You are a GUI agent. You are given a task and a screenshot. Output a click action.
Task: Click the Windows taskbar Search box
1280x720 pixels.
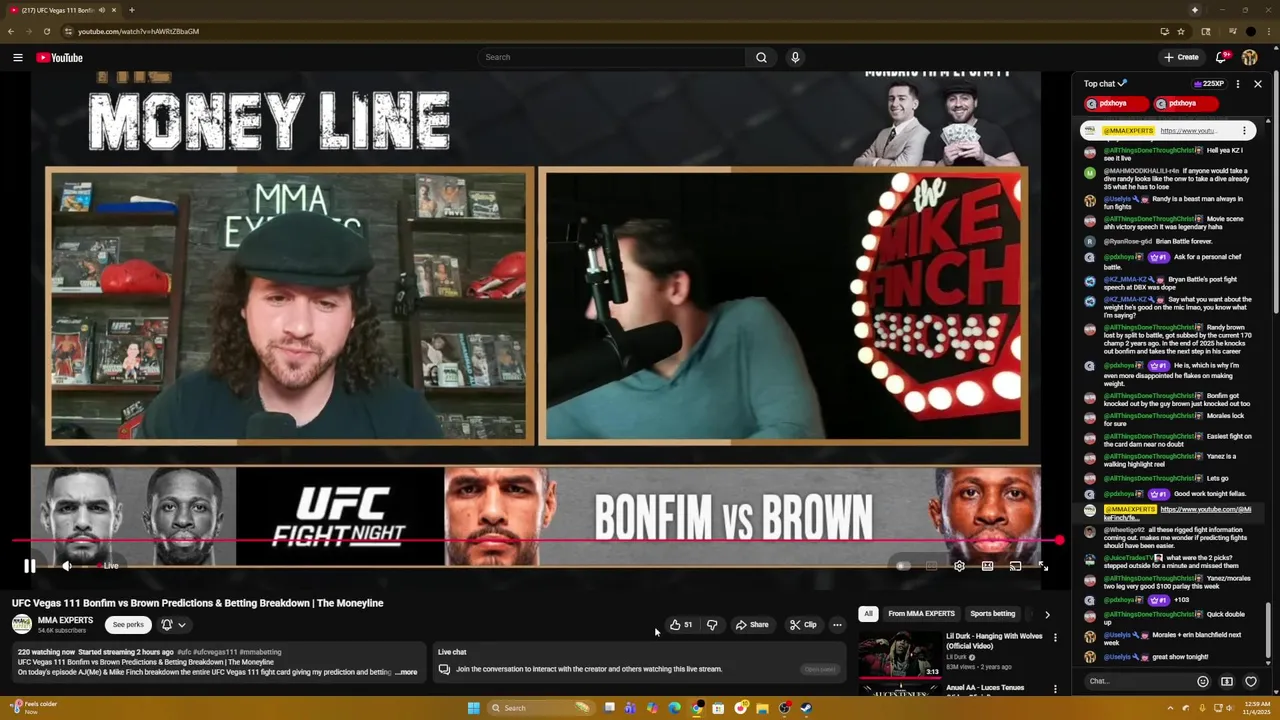click(540, 708)
